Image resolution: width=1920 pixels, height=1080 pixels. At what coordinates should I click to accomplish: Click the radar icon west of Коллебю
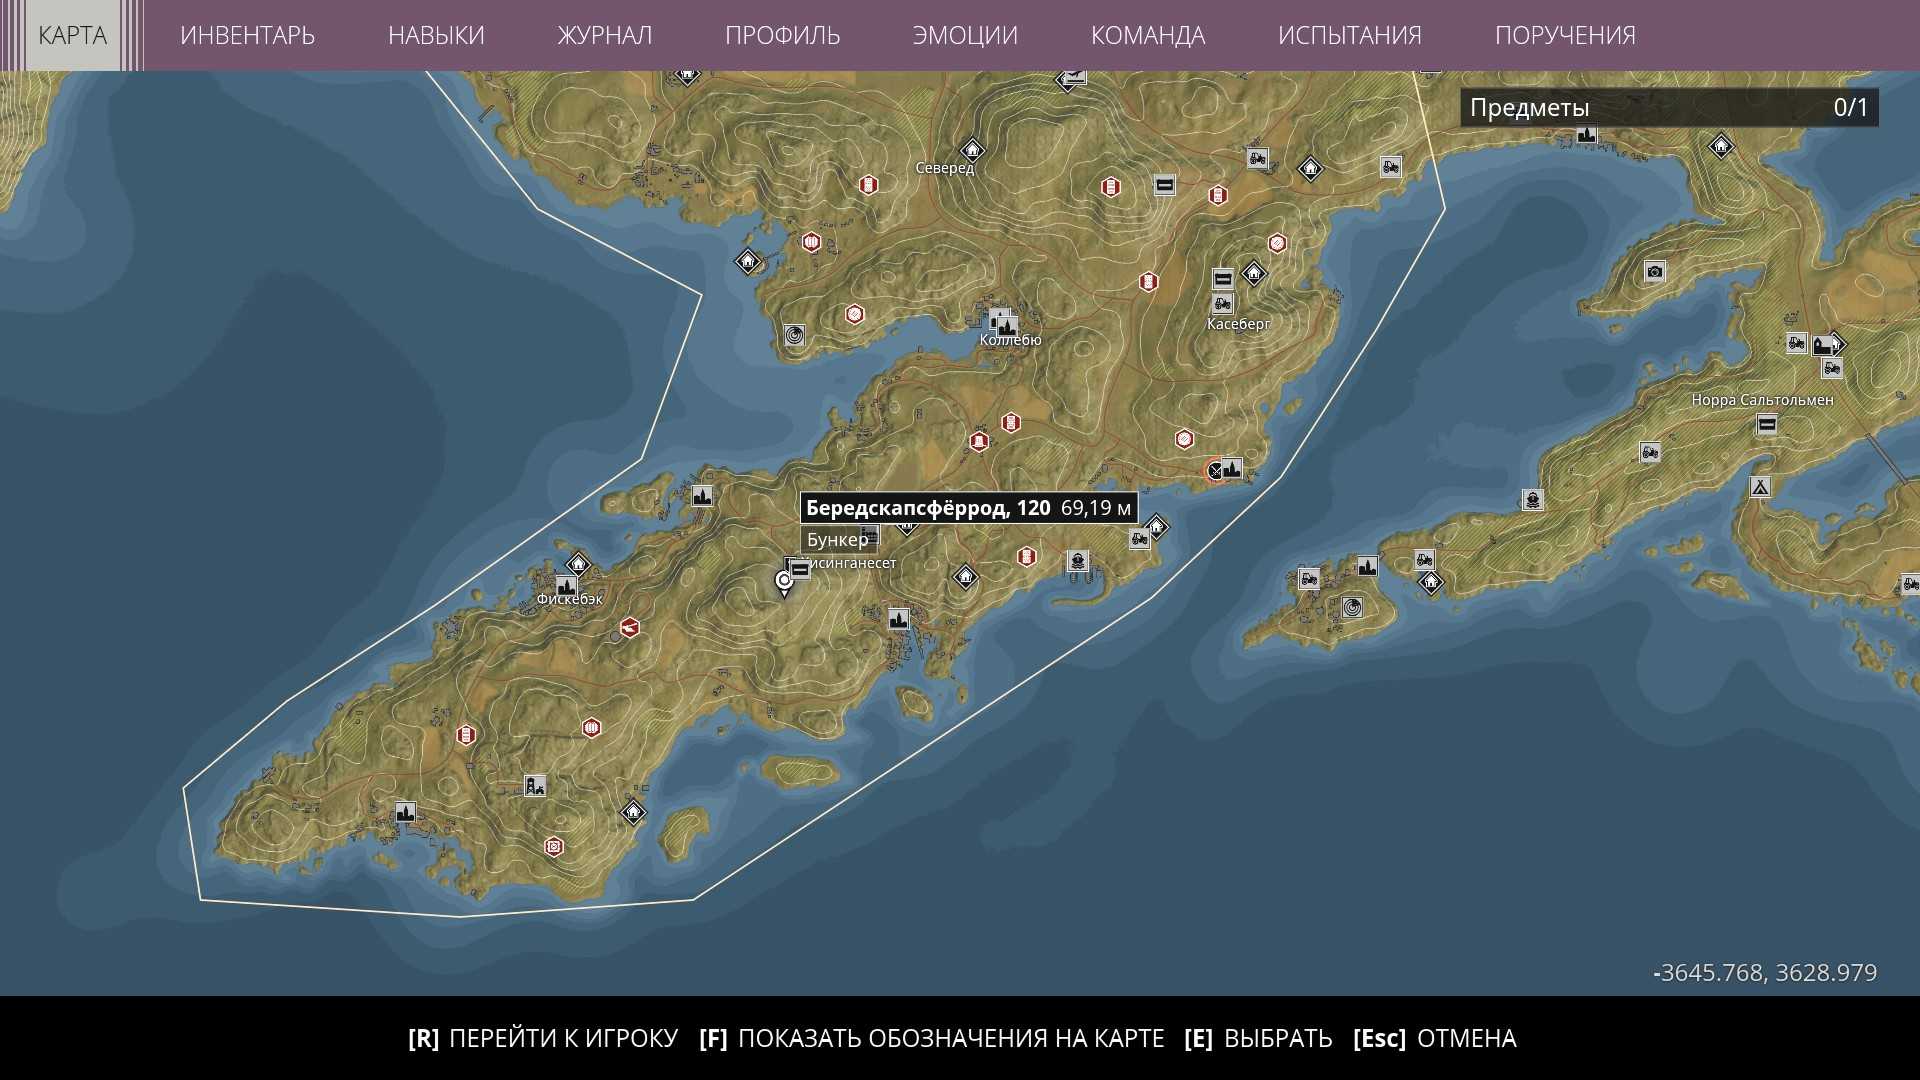[x=795, y=335]
